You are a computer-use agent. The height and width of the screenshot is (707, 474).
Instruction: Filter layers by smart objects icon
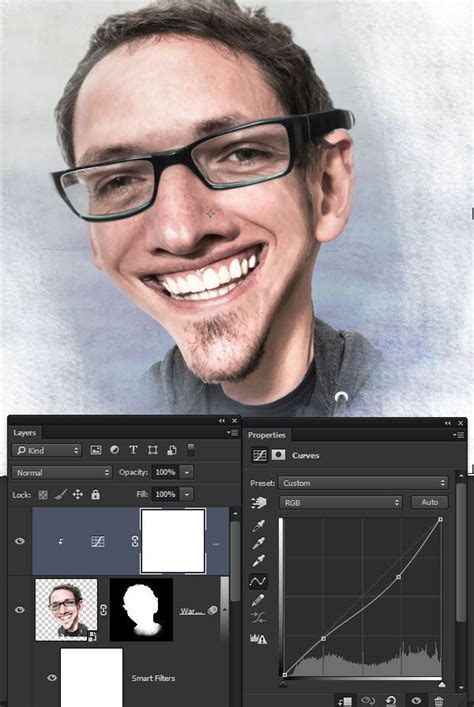[171, 450]
